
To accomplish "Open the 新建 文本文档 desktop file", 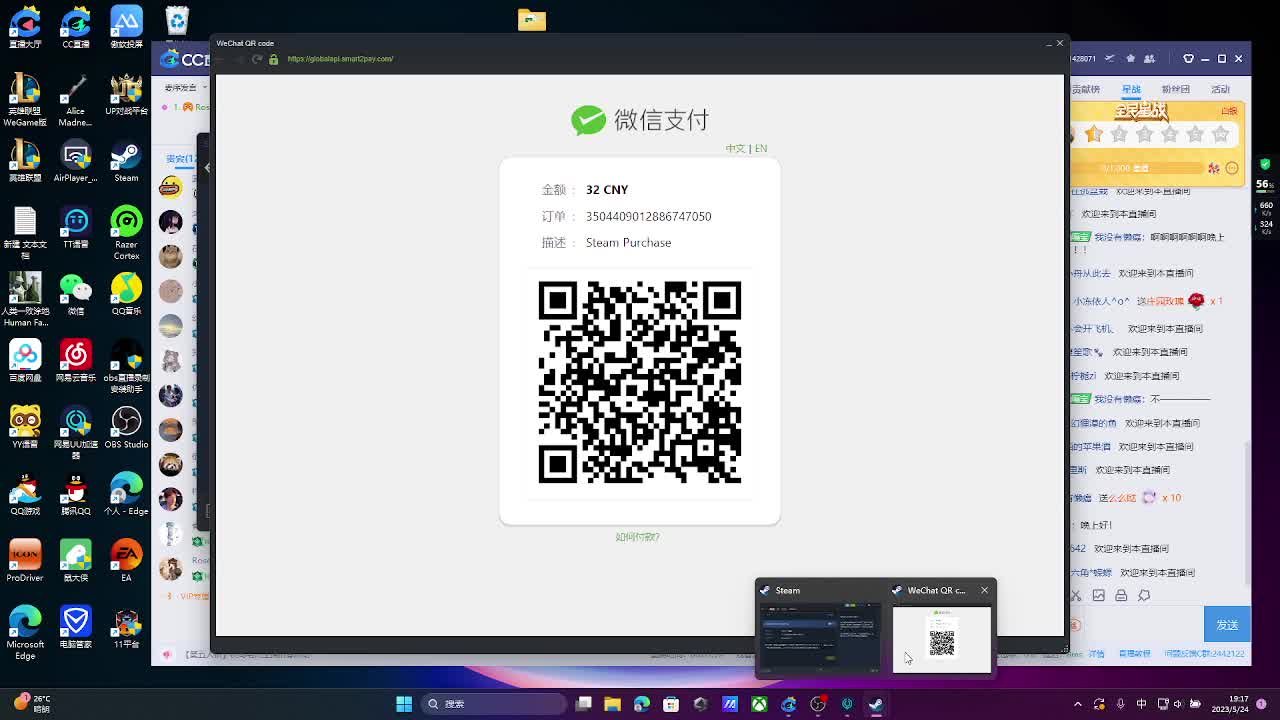I will [25, 234].
